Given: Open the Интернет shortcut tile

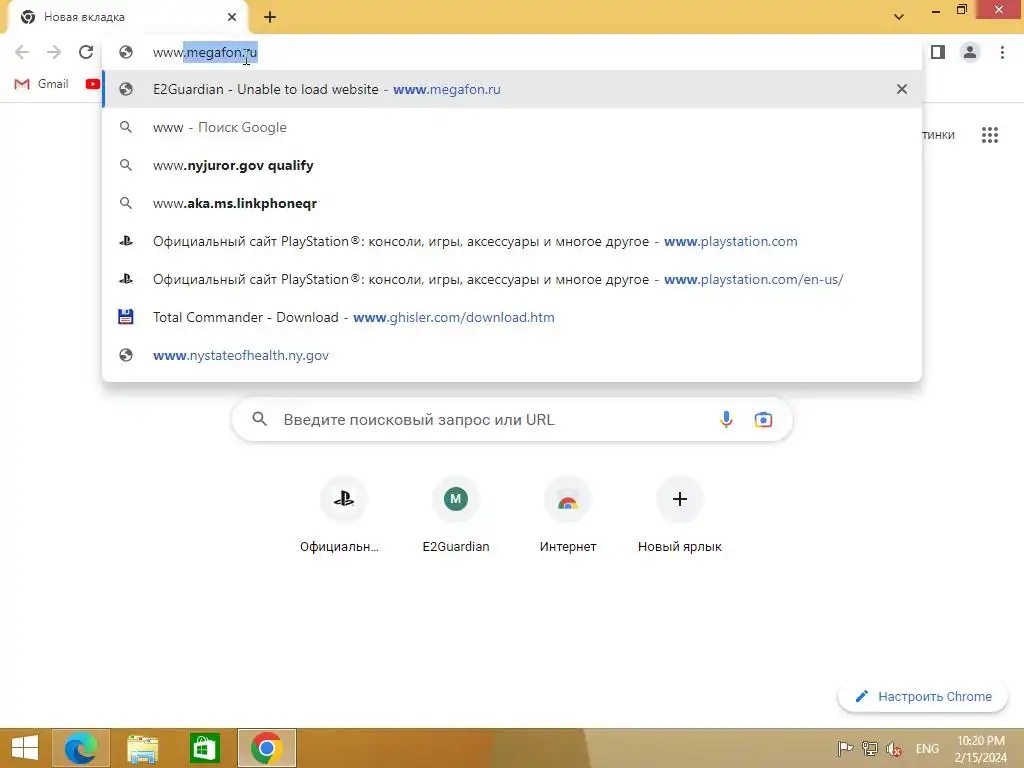Looking at the screenshot, I should [568, 515].
